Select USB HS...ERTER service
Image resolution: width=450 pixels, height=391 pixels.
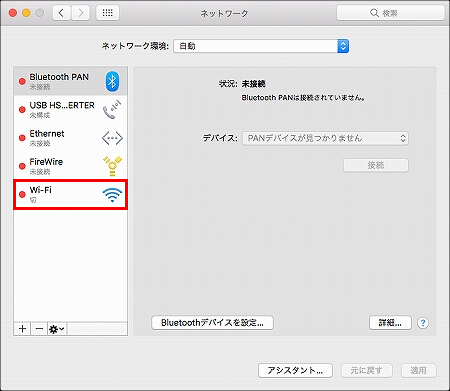(70, 110)
